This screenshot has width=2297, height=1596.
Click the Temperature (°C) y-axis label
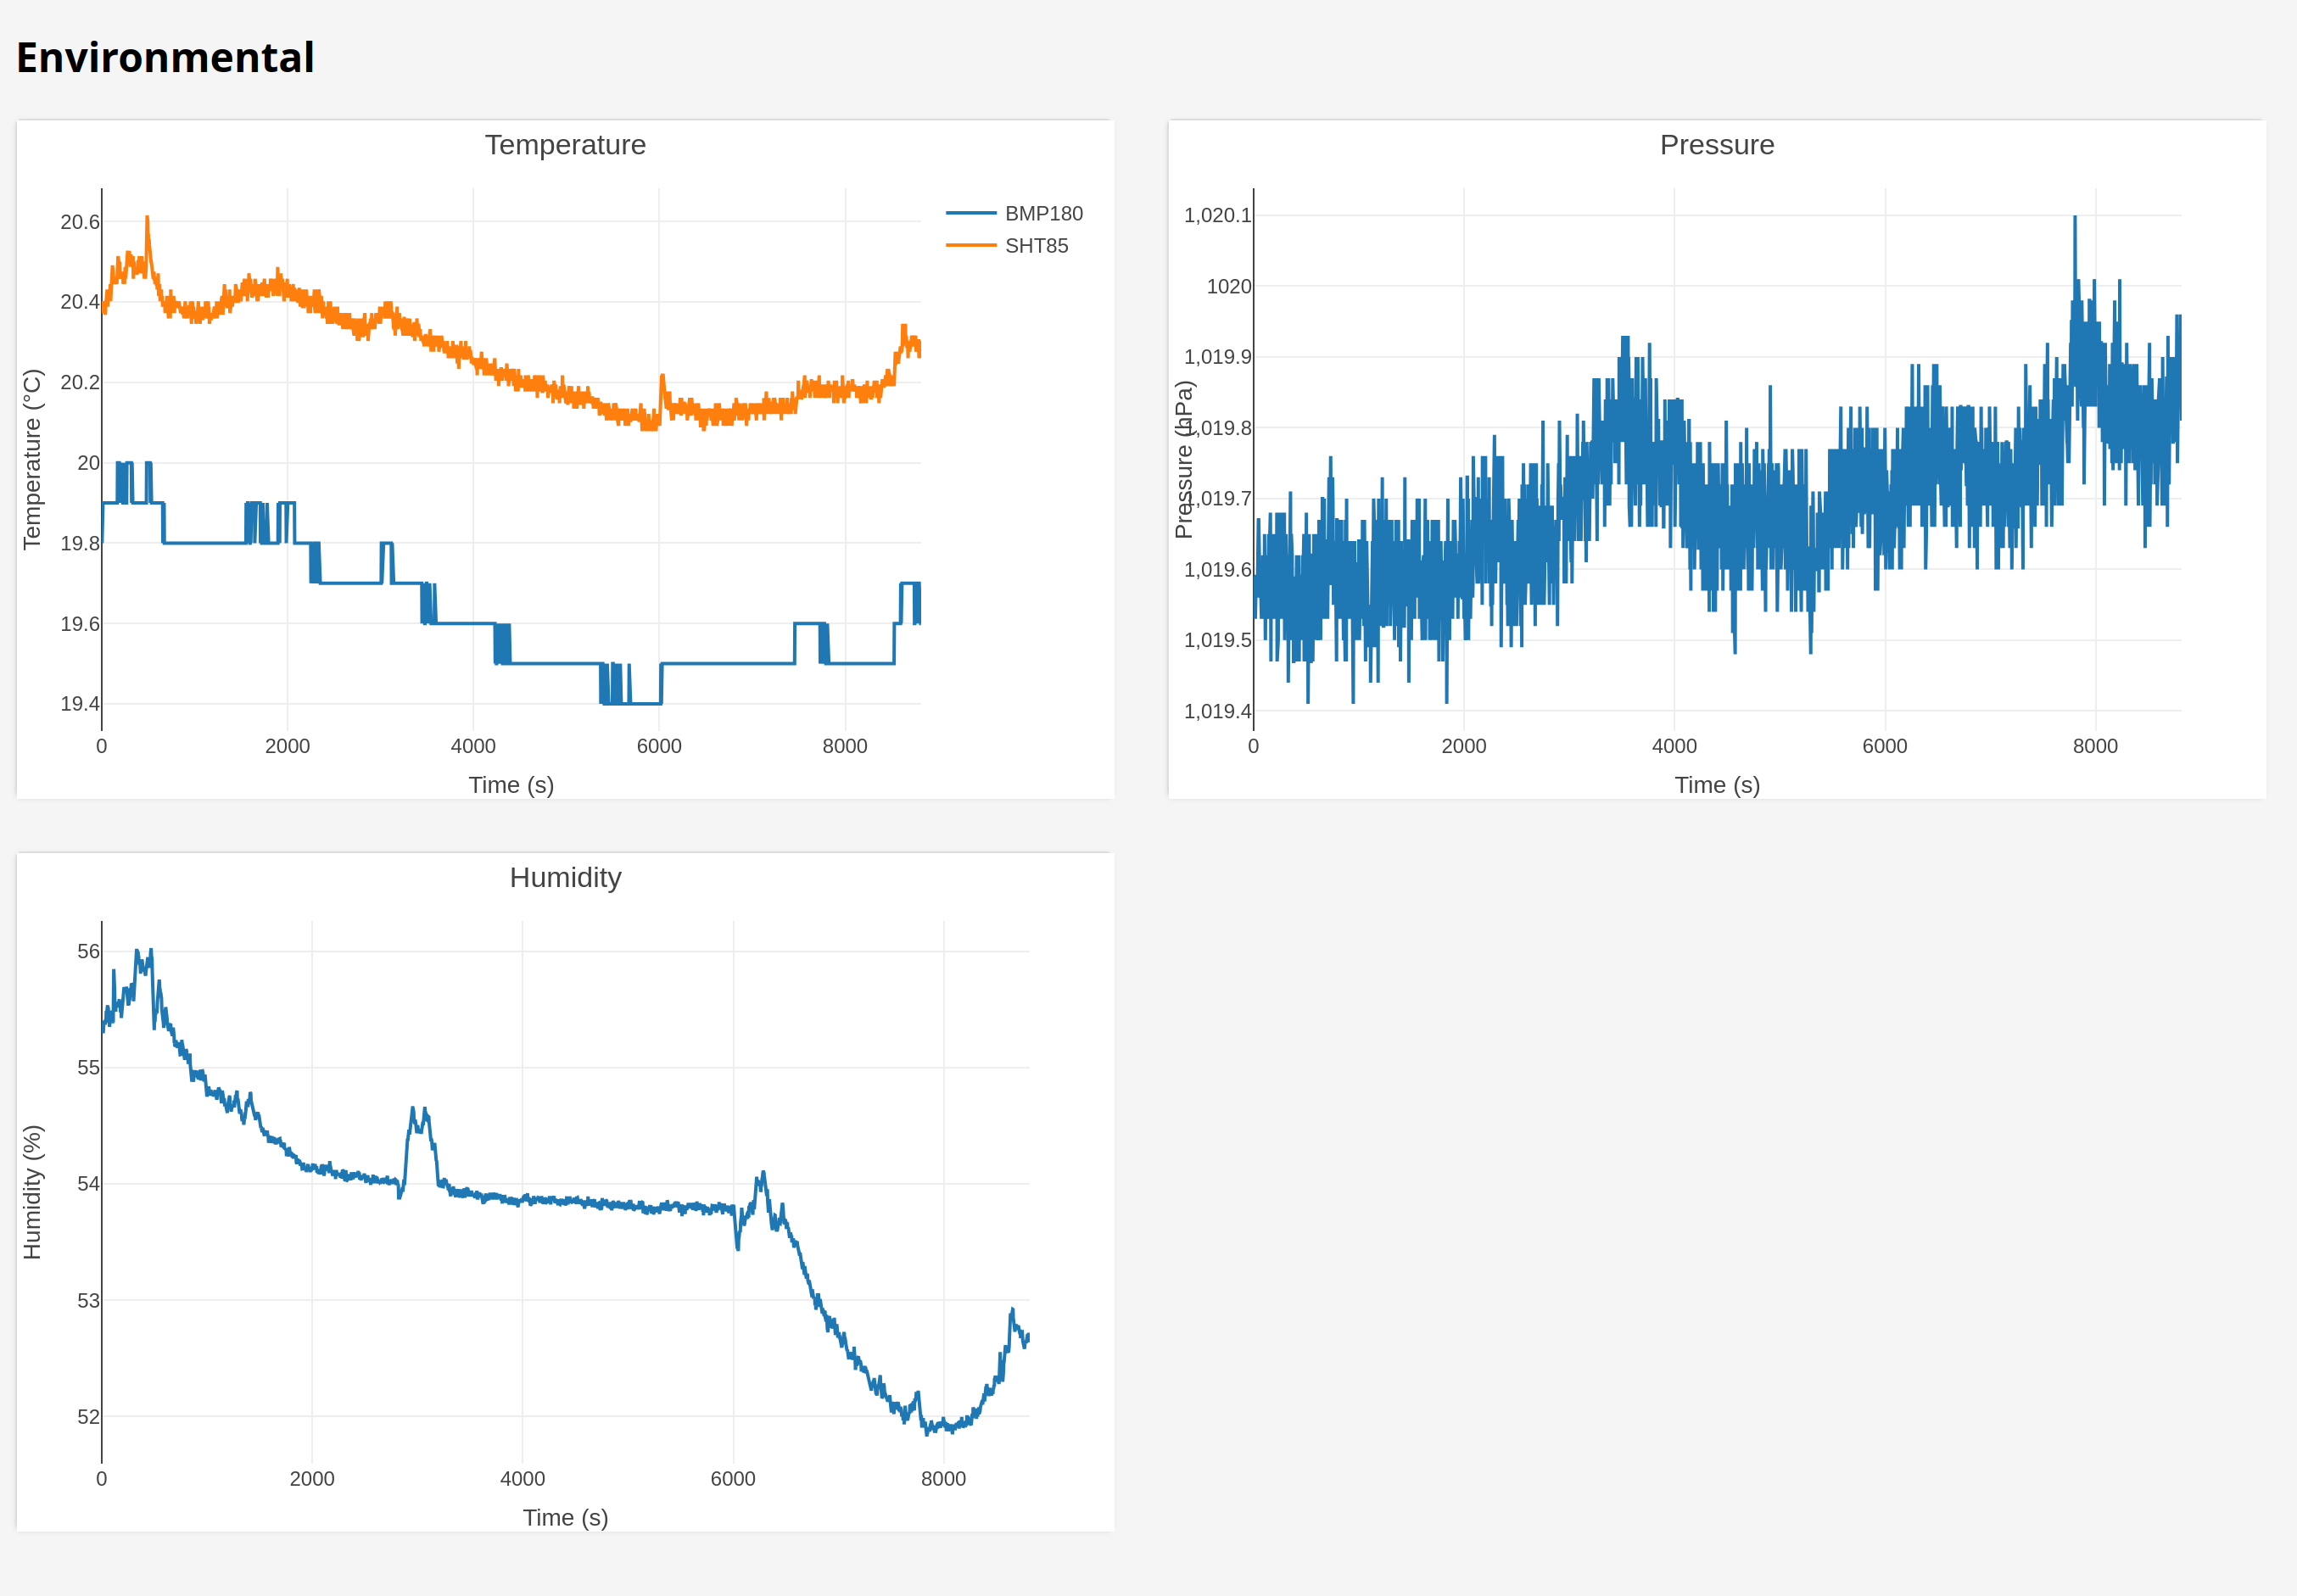coord(32,459)
